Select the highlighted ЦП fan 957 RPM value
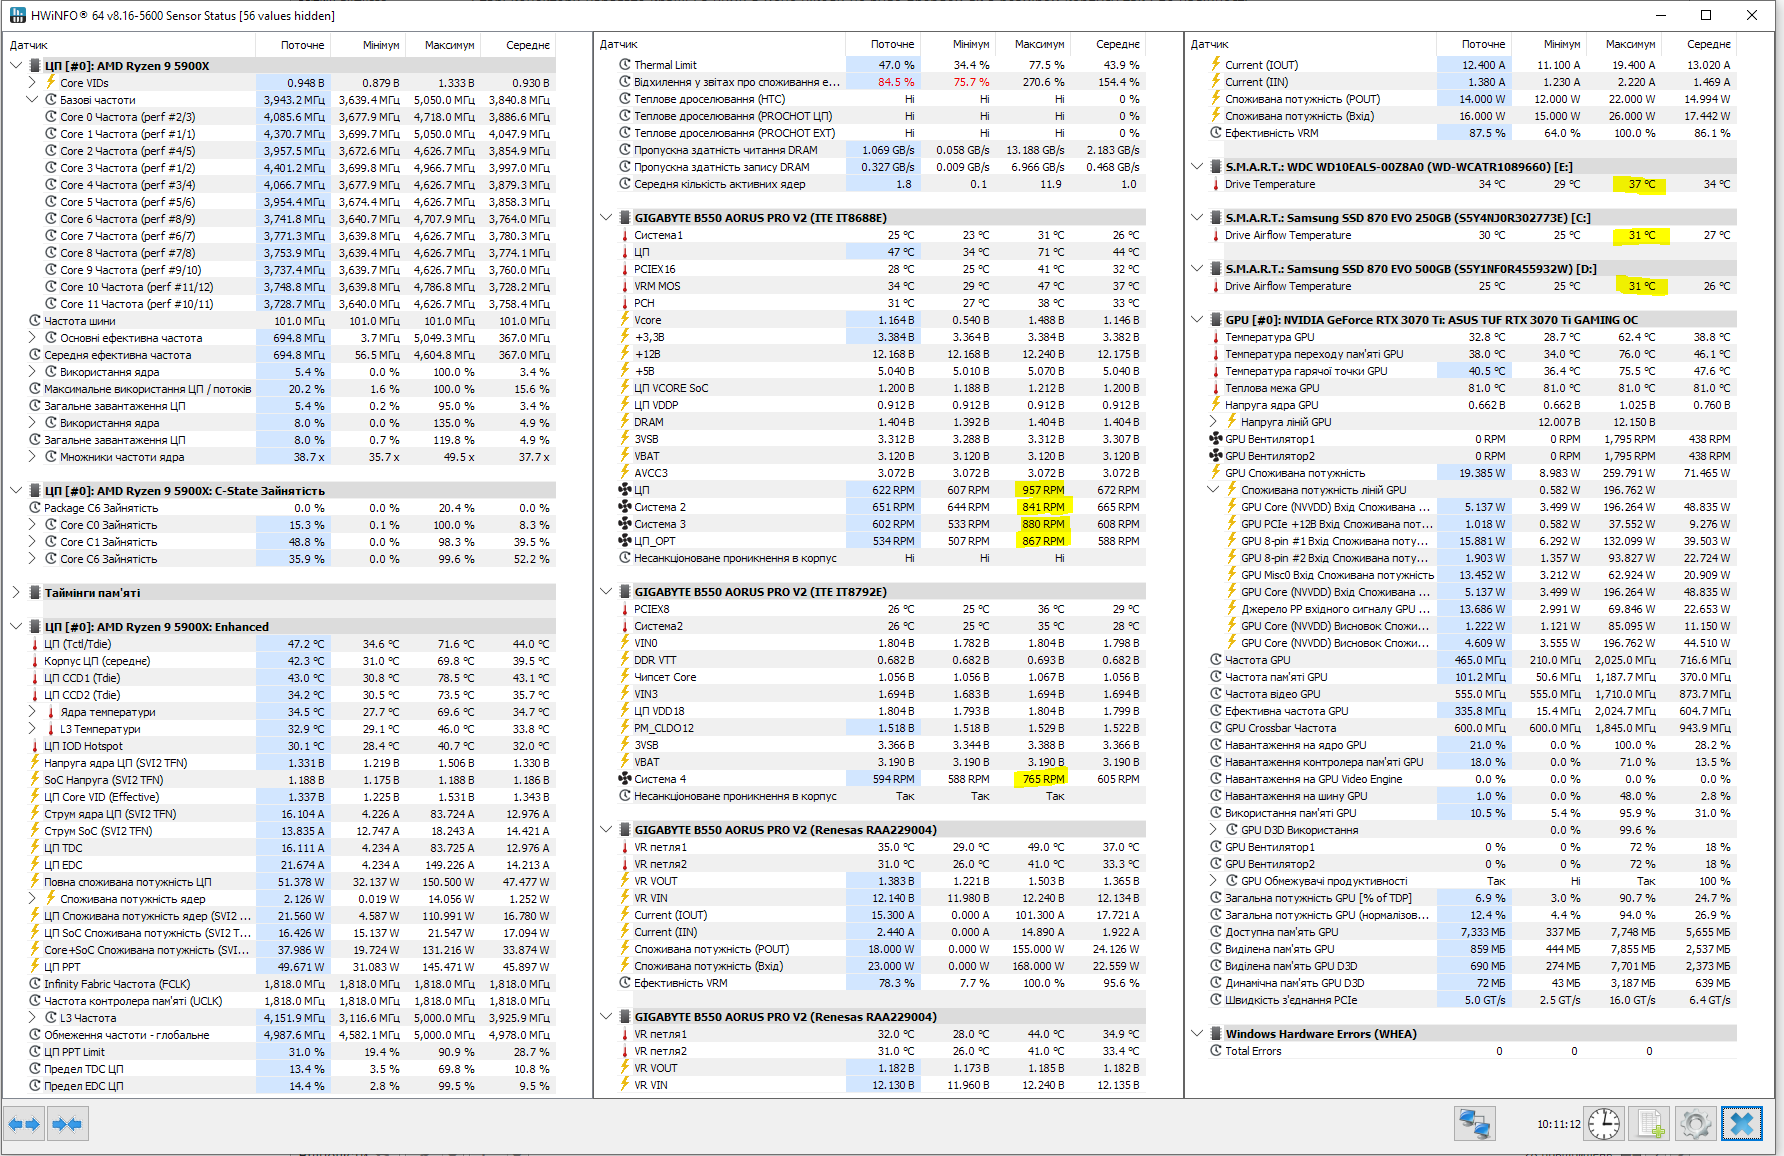Viewport: 1784px width, 1156px height. (1043, 490)
